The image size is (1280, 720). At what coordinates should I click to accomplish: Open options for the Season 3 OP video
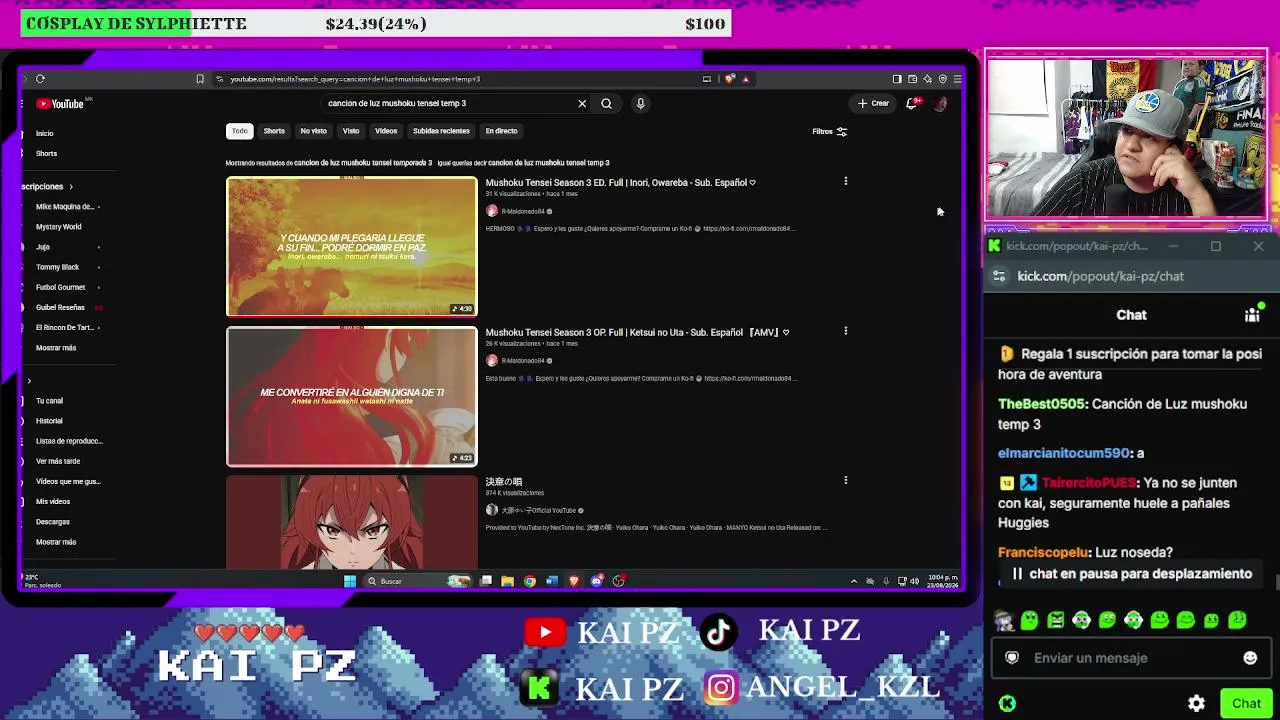846,331
